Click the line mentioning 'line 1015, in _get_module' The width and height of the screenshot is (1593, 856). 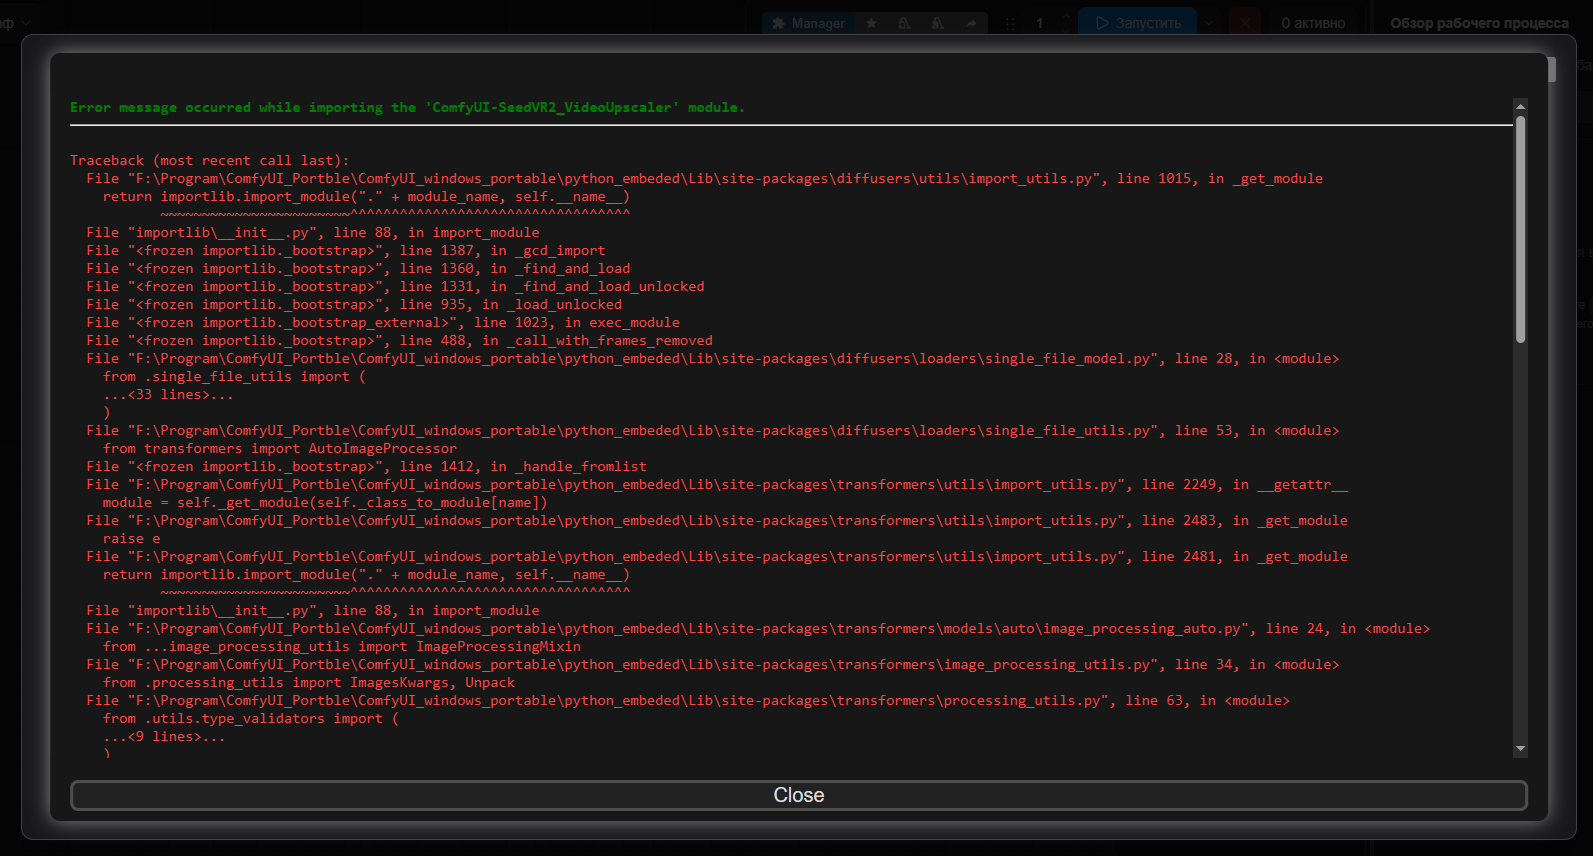pyautogui.click(x=704, y=178)
